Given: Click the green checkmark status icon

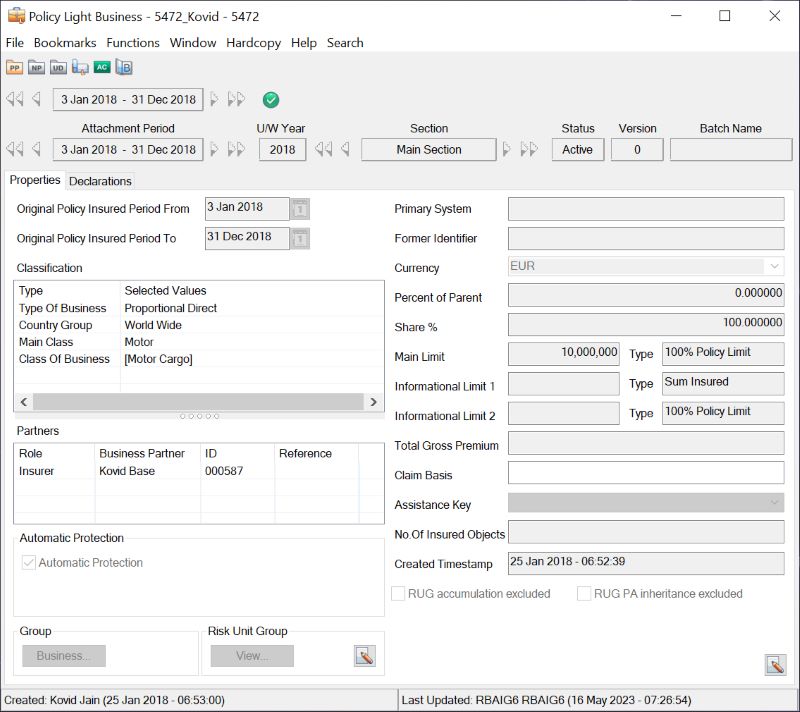Looking at the screenshot, I should (271, 100).
